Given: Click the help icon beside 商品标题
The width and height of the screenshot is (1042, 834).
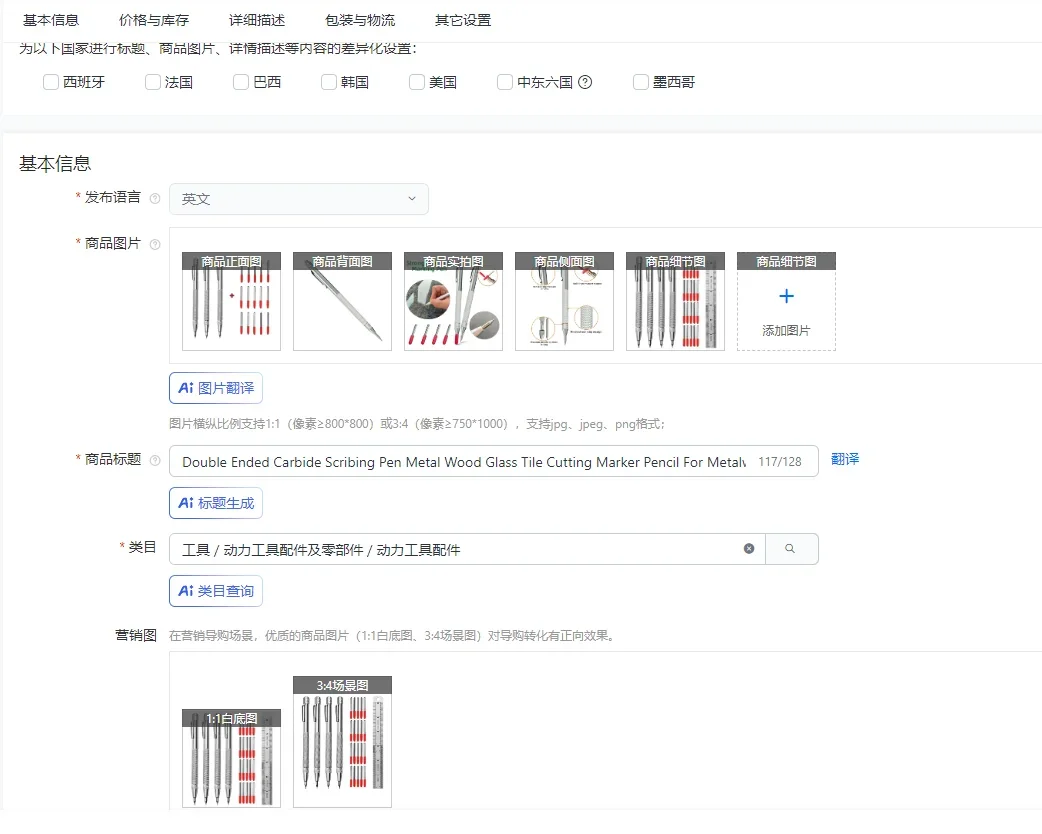Looking at the screenshot, I should coord(155,461).
